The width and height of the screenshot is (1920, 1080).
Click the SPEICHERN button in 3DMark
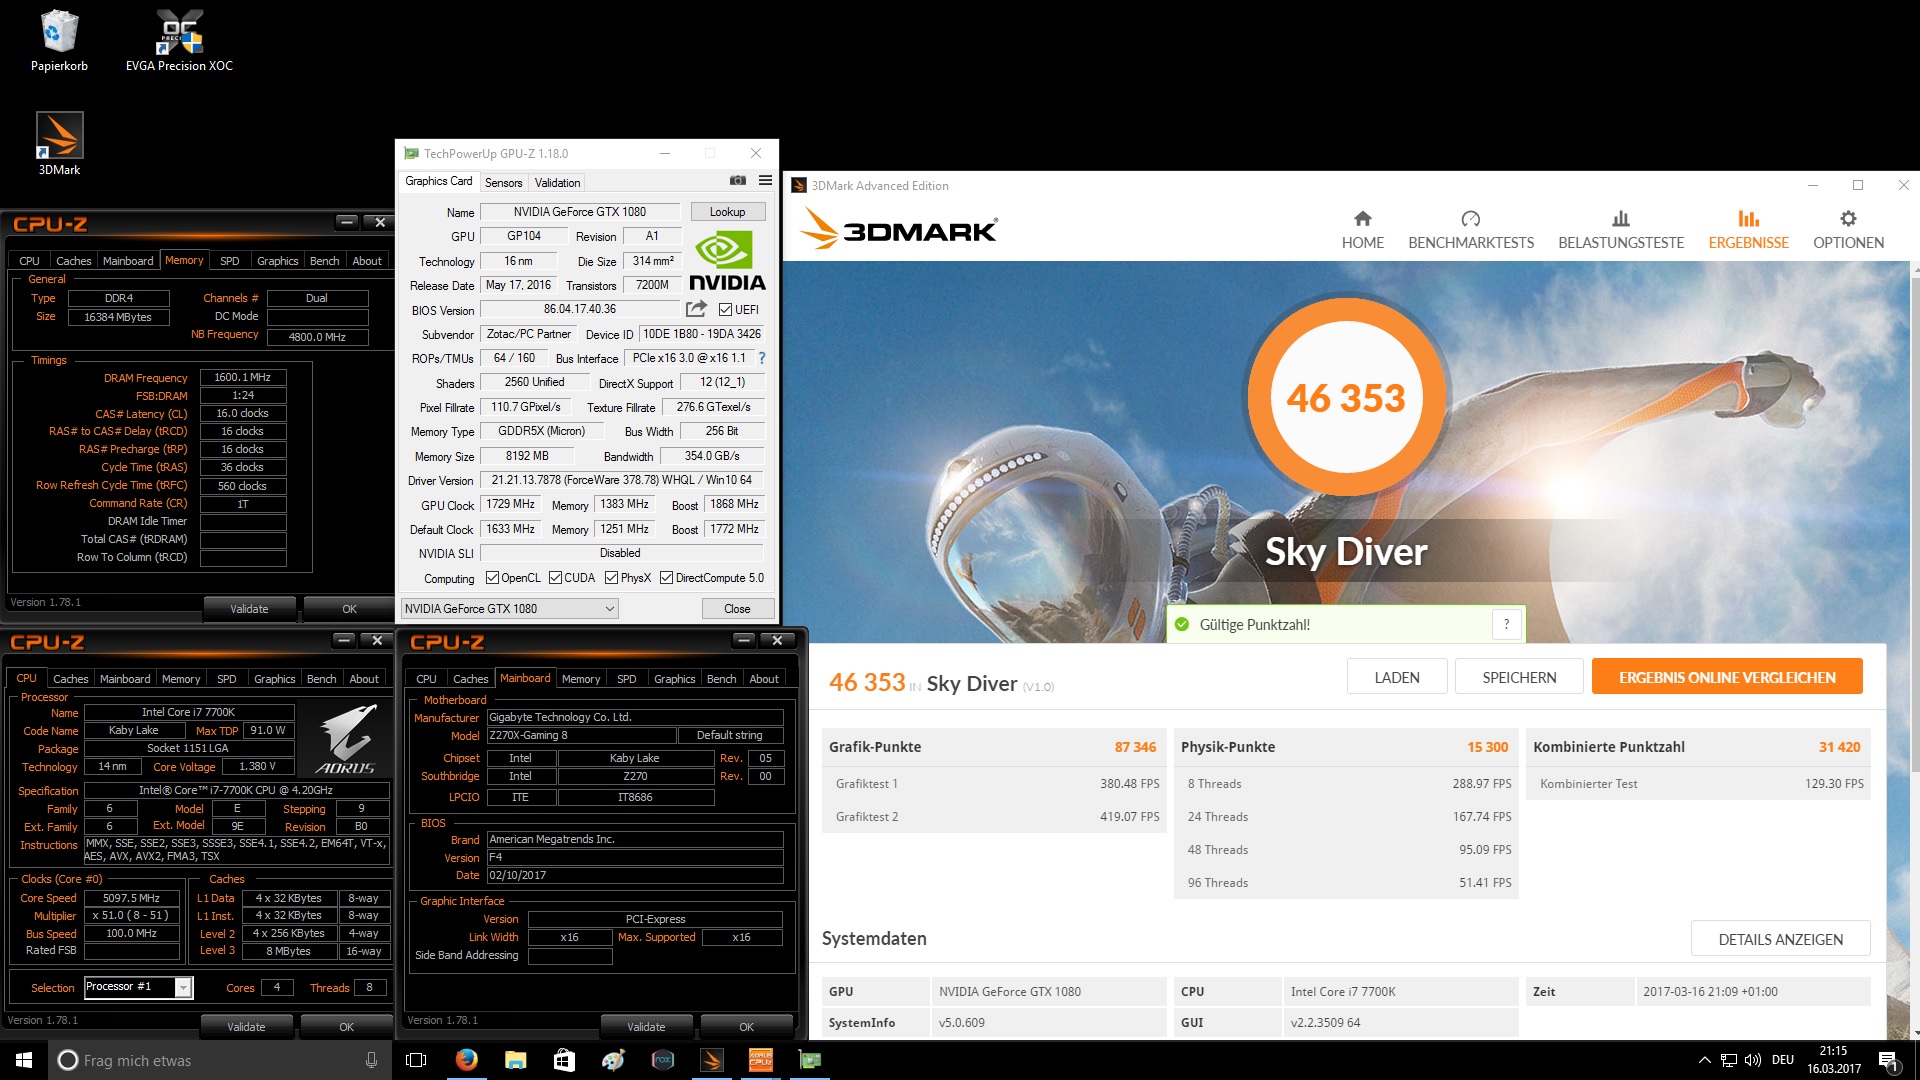click(x=1519, y=677)
